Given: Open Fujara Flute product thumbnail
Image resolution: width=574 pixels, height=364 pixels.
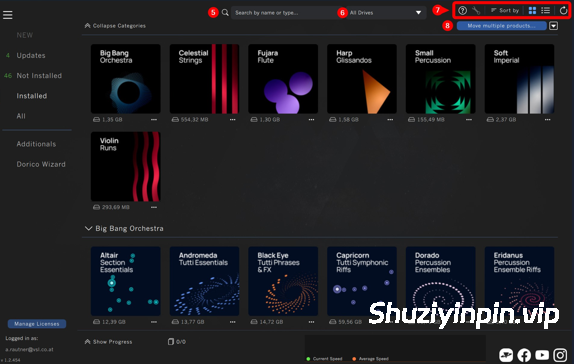Looking at the screenshot, I should [283, 79].
